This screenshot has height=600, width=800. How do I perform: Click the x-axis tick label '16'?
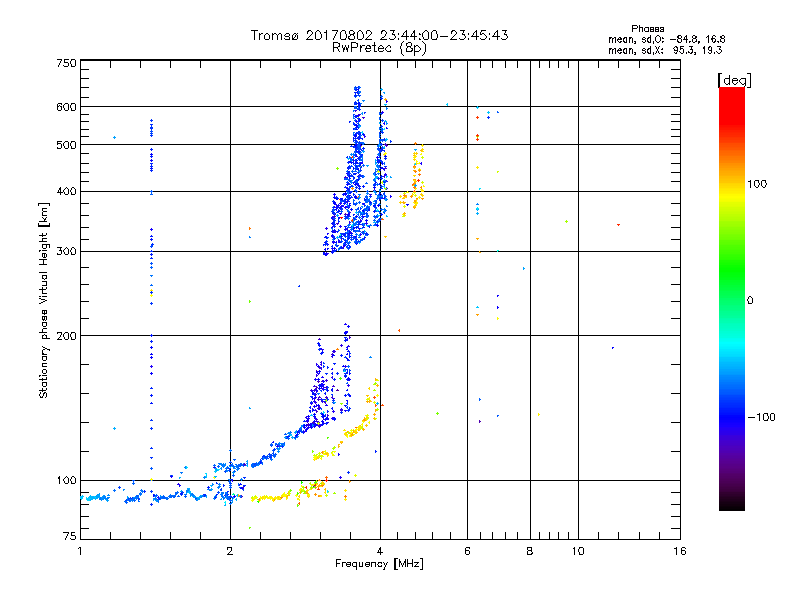pyautogui.click(x=680, y=551)
